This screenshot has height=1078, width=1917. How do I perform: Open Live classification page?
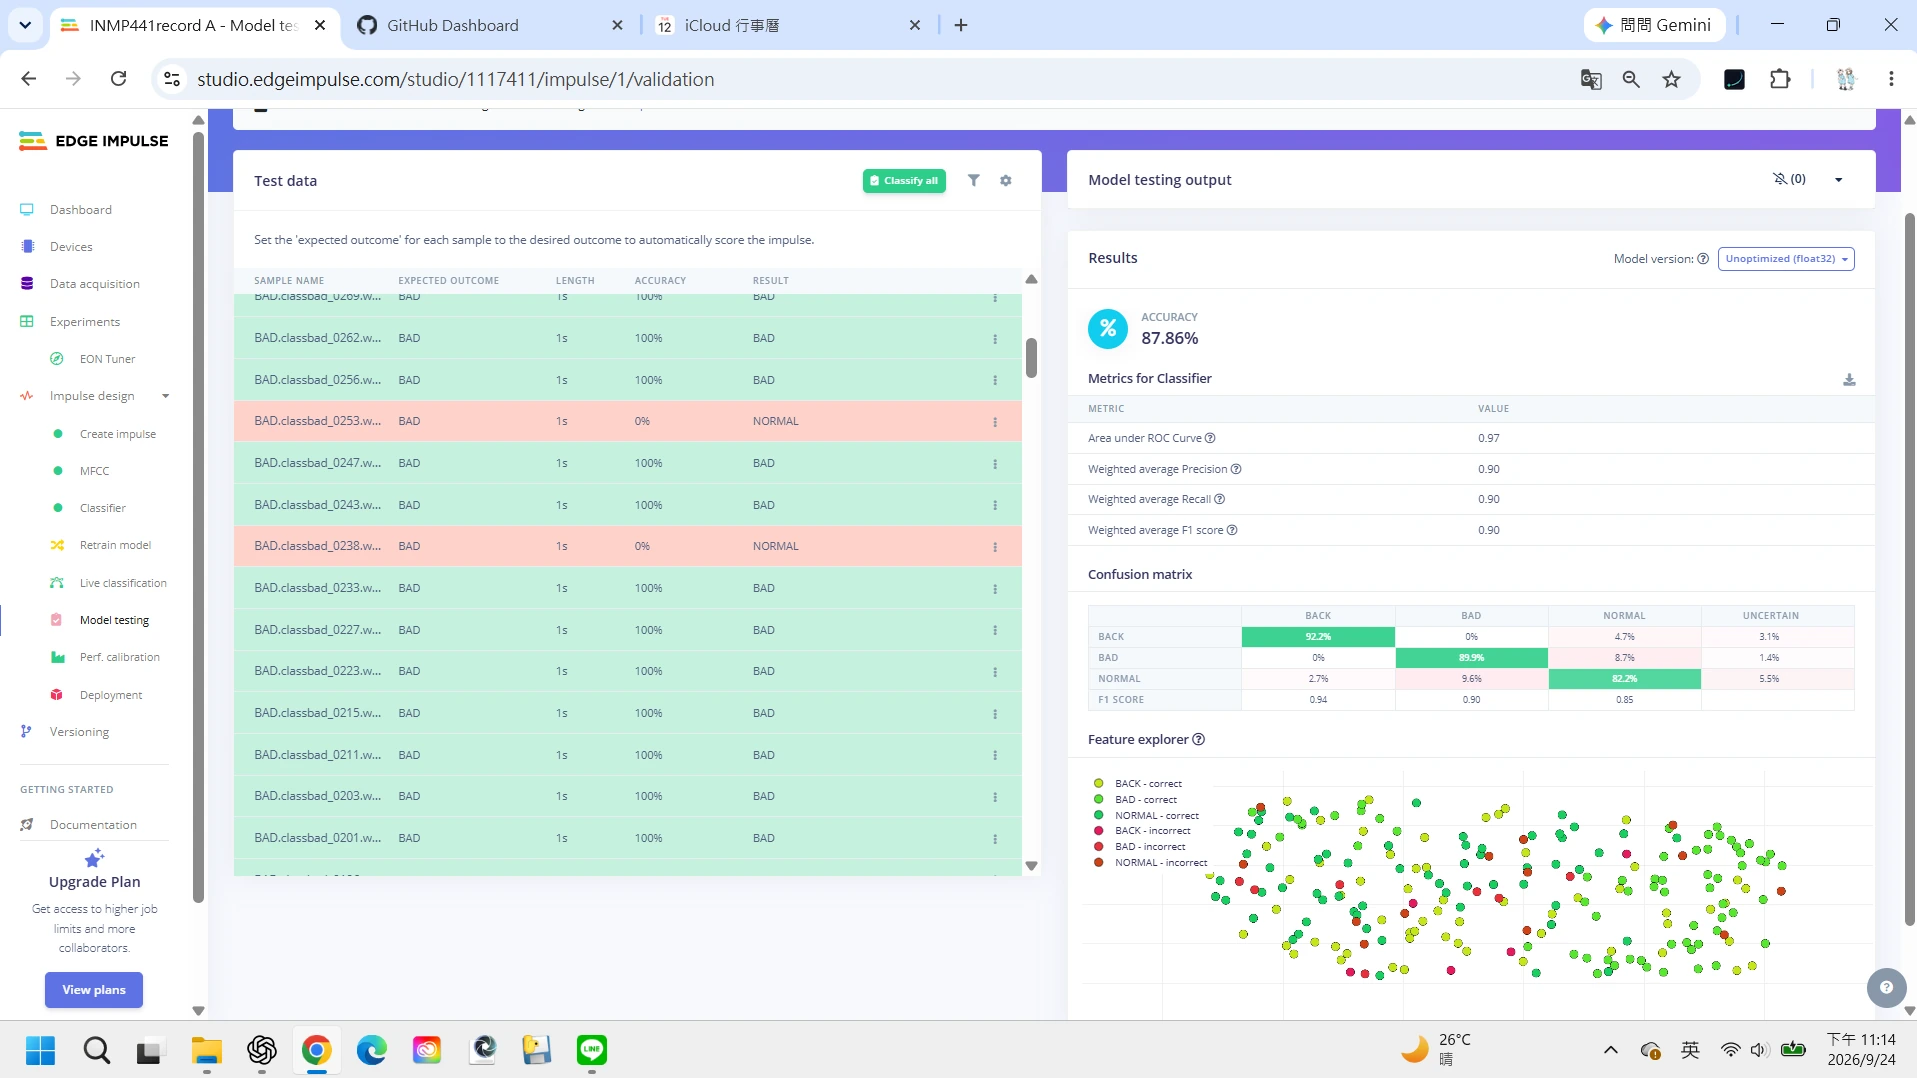123,583
